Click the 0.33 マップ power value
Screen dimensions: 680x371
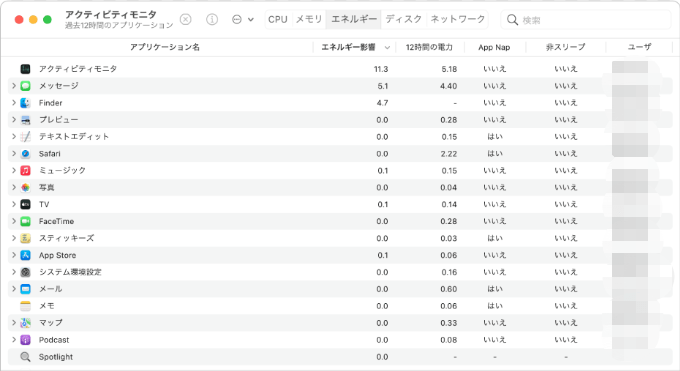coord(449,323)
